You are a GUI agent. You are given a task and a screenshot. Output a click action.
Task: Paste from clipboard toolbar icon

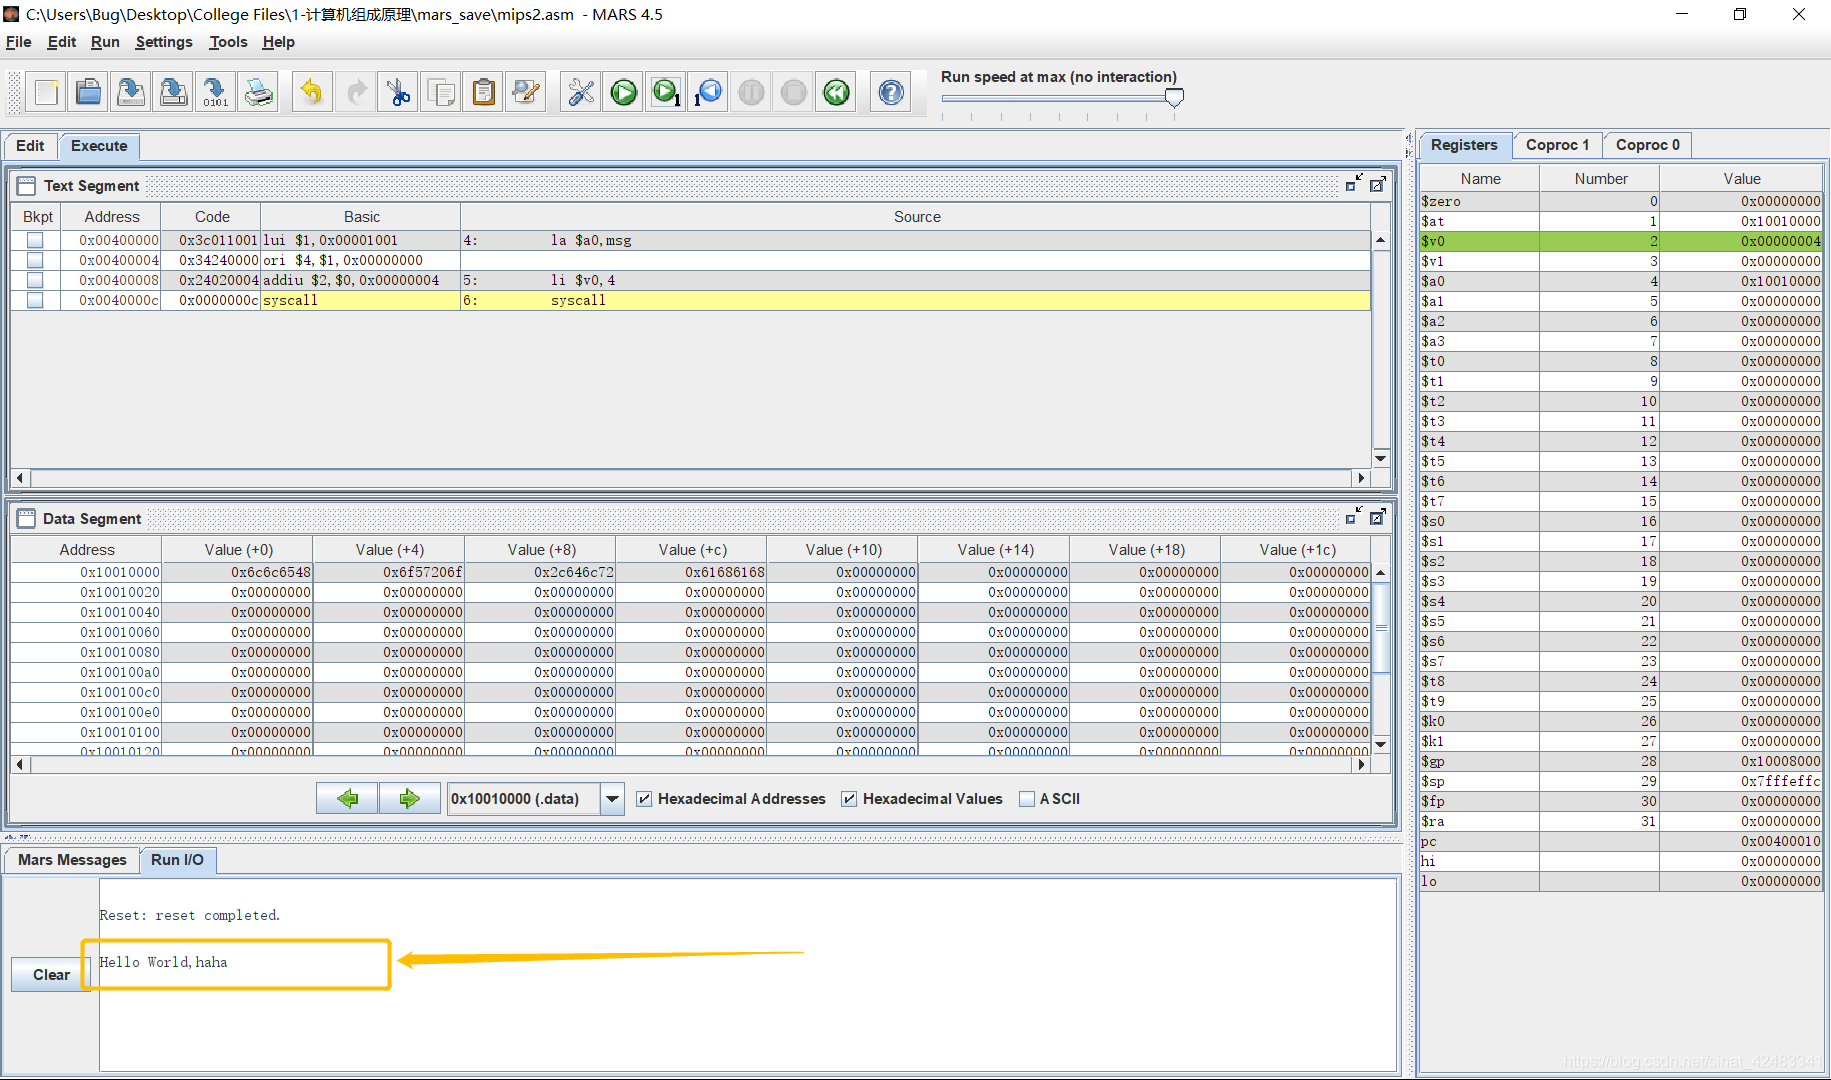[x=483, y=93]
